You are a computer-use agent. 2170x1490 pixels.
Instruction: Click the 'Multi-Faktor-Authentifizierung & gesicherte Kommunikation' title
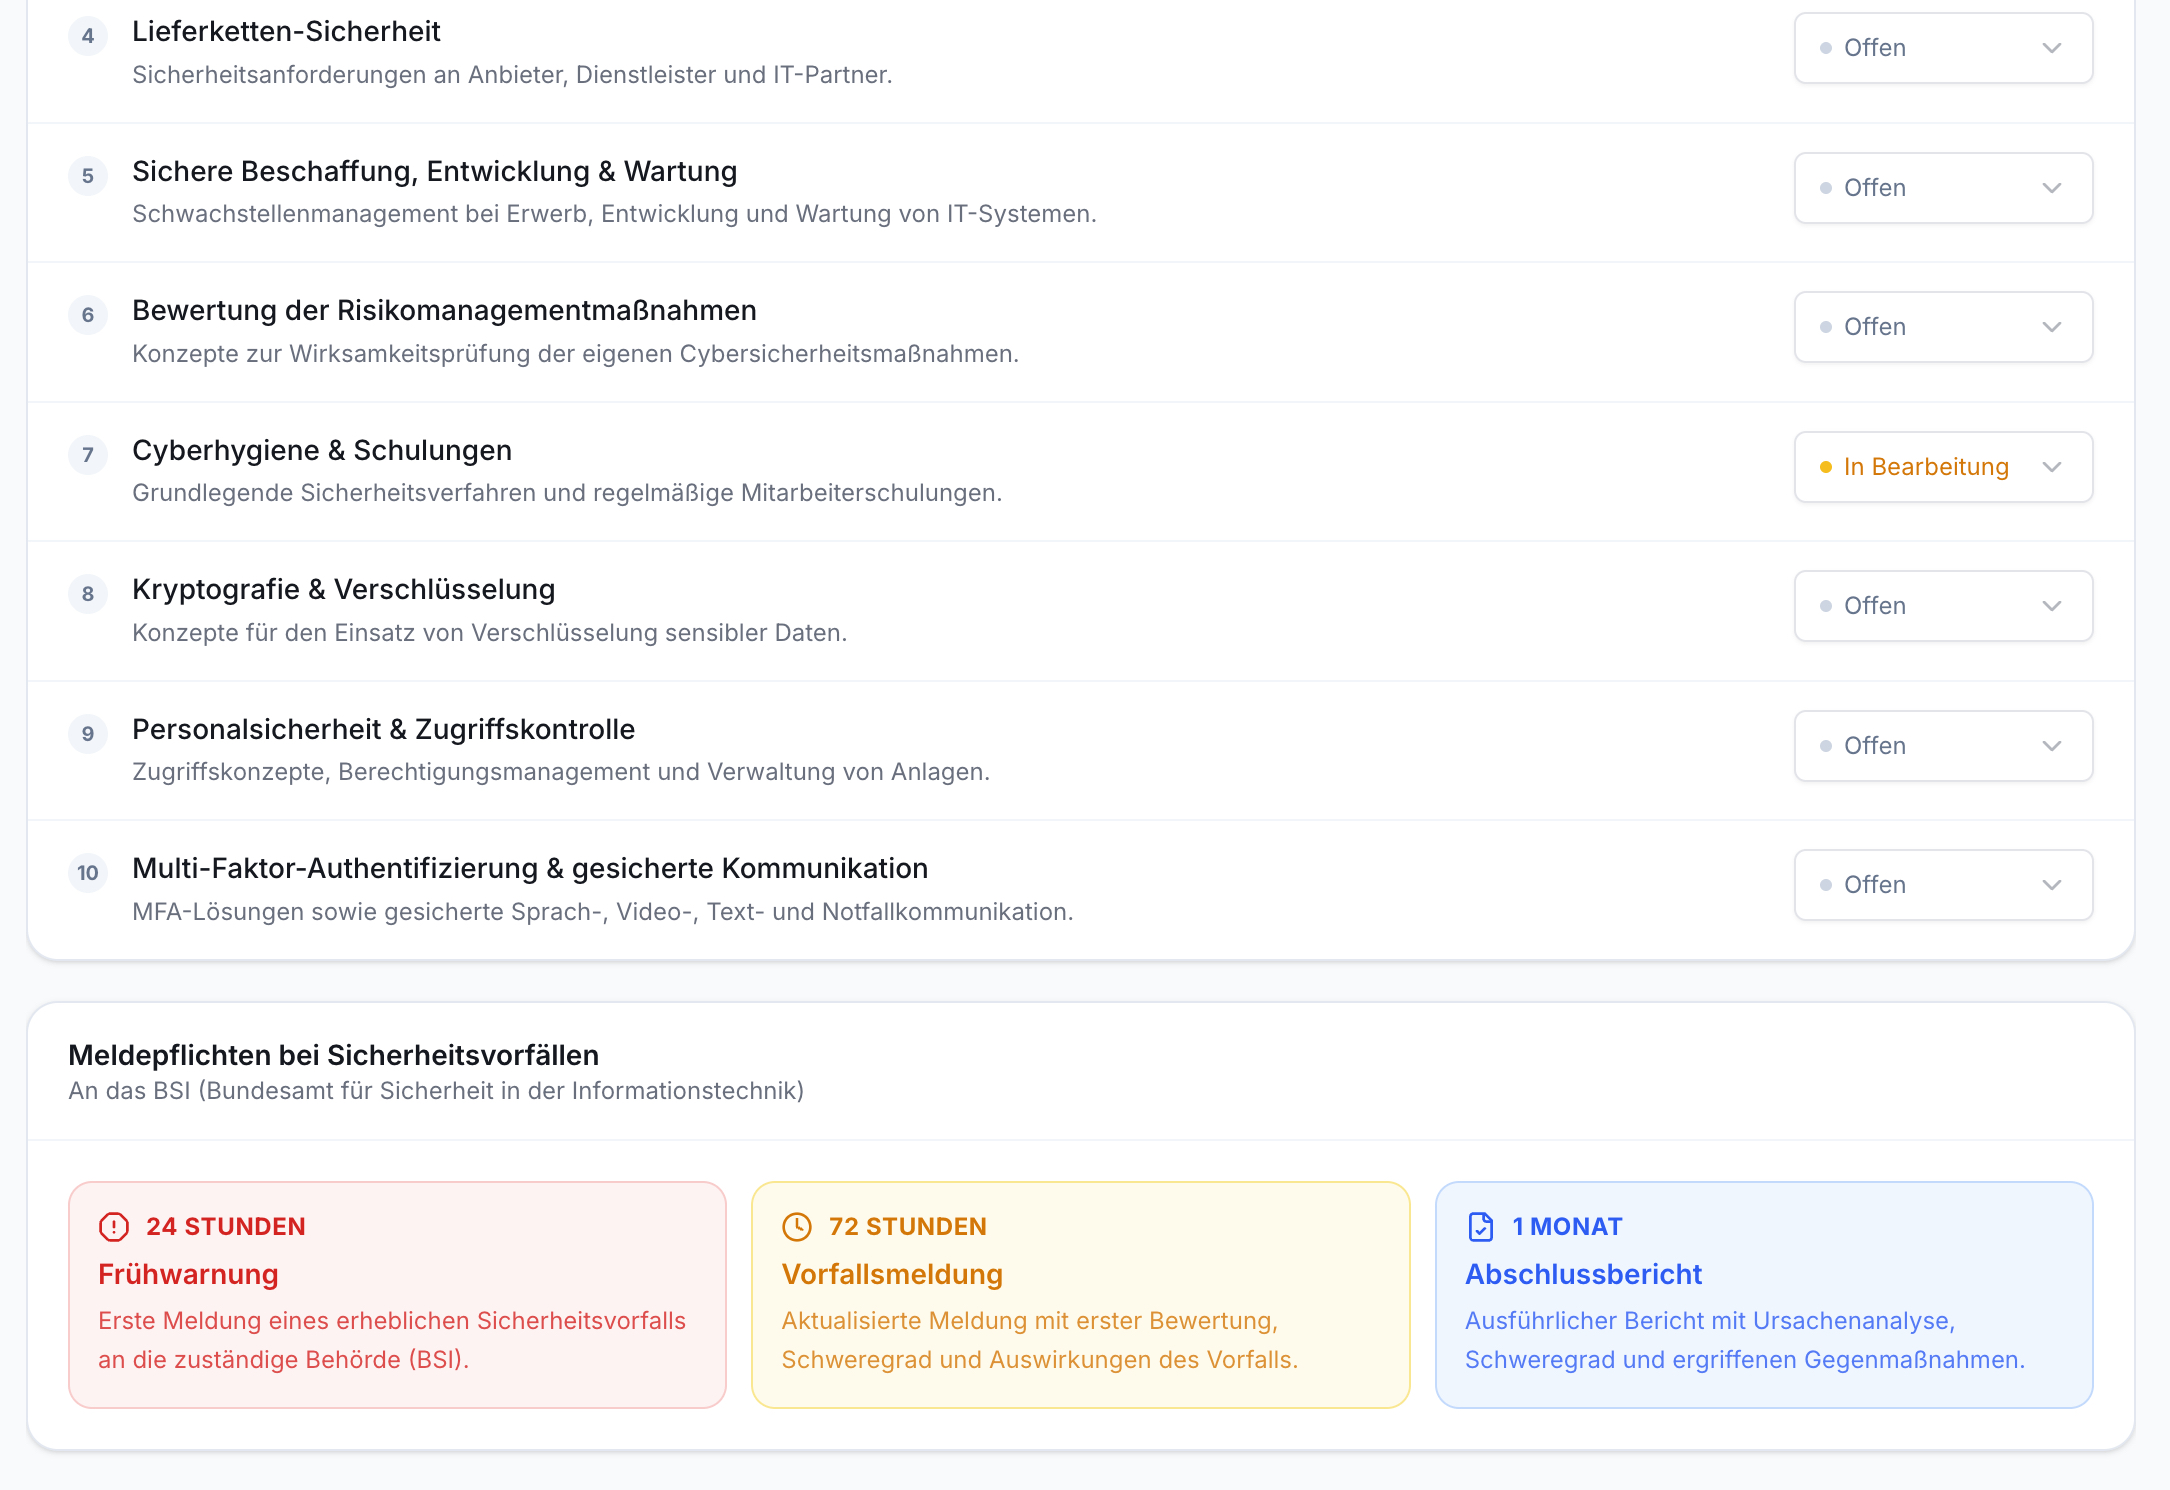click(x=530, y=869)
